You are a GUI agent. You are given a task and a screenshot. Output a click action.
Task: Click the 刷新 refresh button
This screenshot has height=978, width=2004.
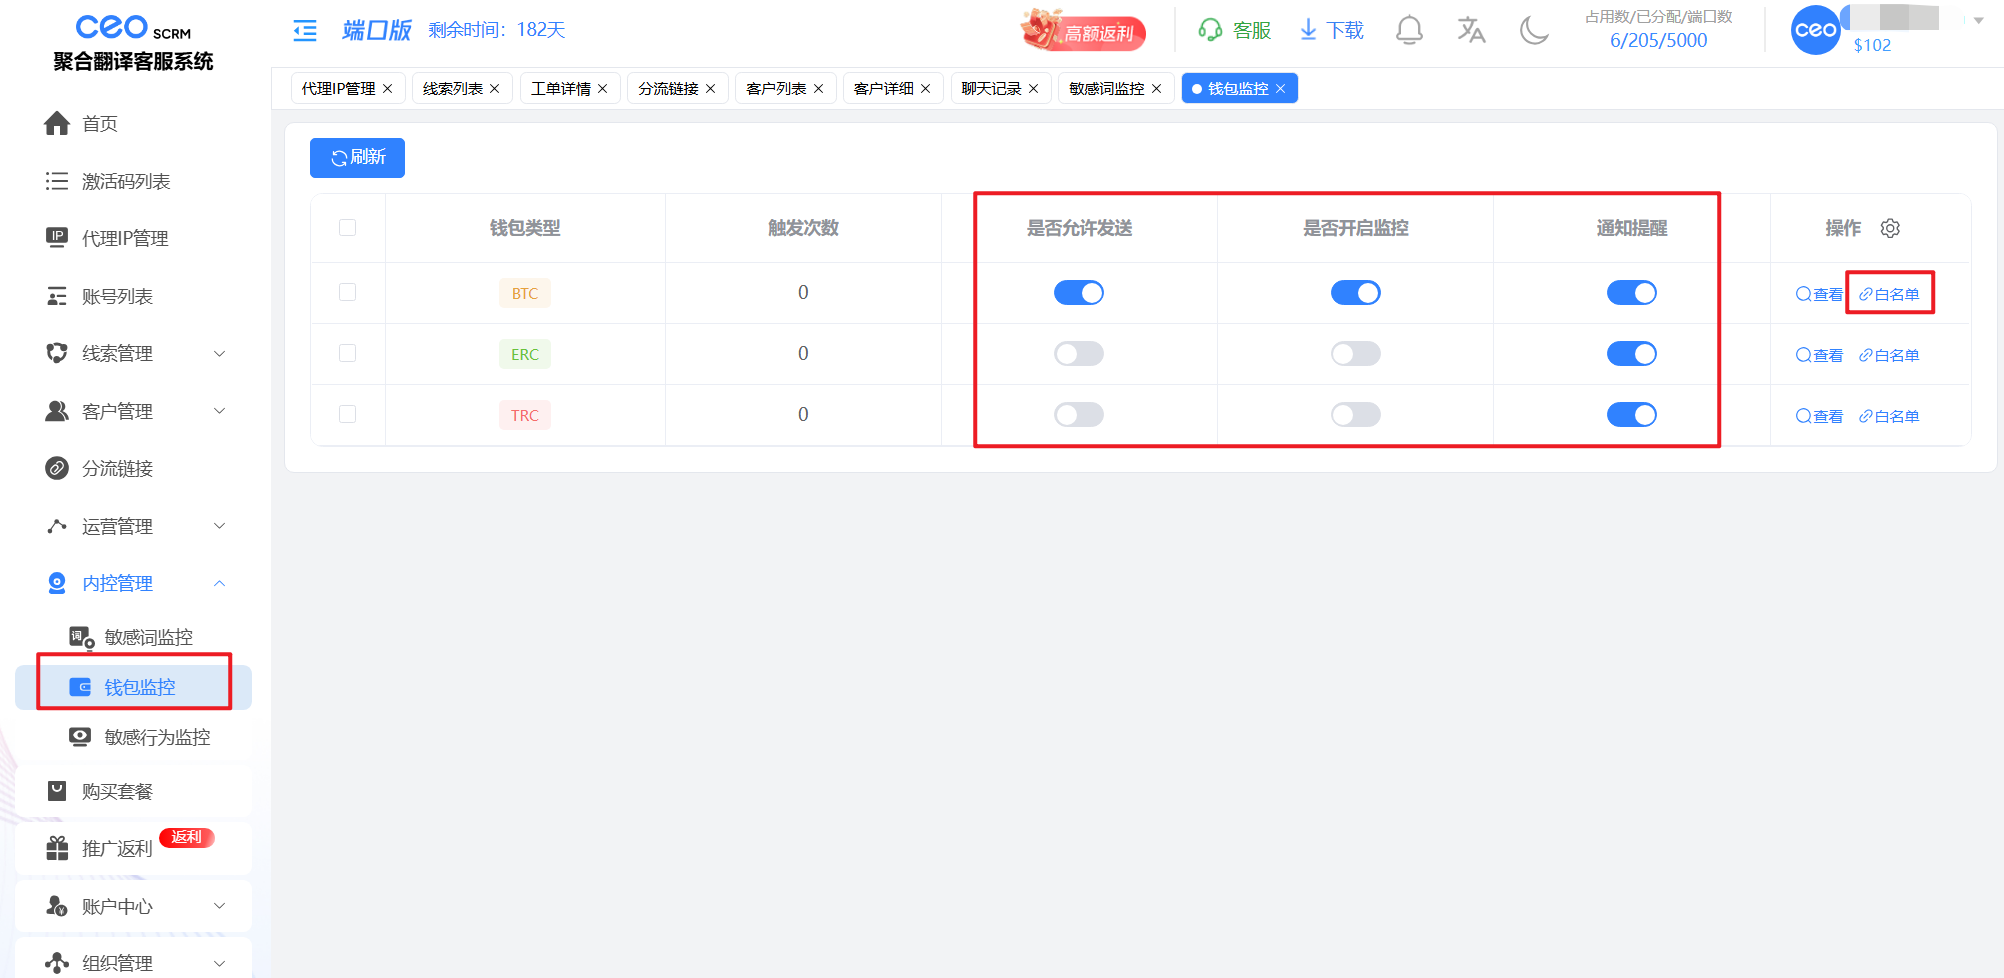(357, 158)
